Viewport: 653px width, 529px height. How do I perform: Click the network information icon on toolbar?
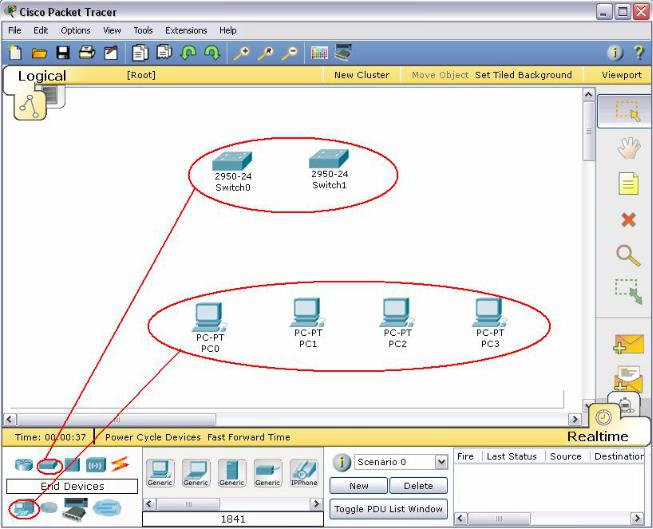(x=615, y=52)
